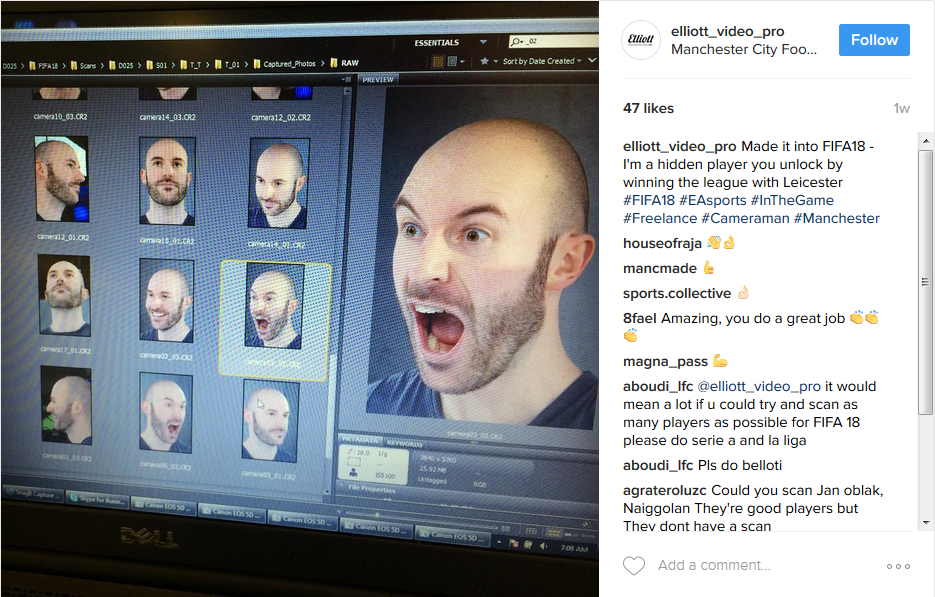Image resolution: width=935 pixels, height=597 pixels.
Task: Open the Manchester City Foo... location link
Action: (x=744, y=50)
